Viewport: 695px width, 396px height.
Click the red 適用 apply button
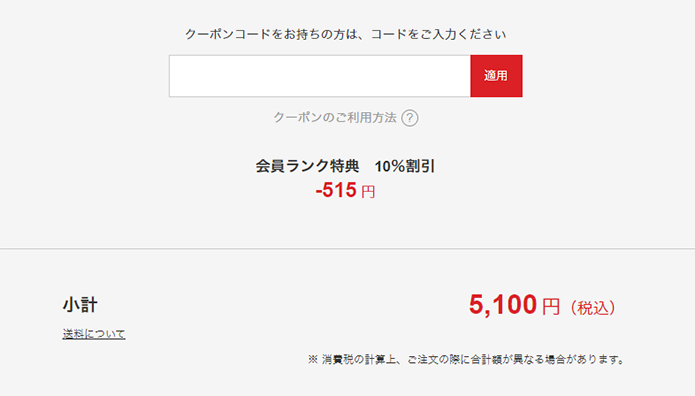(496, 76)
